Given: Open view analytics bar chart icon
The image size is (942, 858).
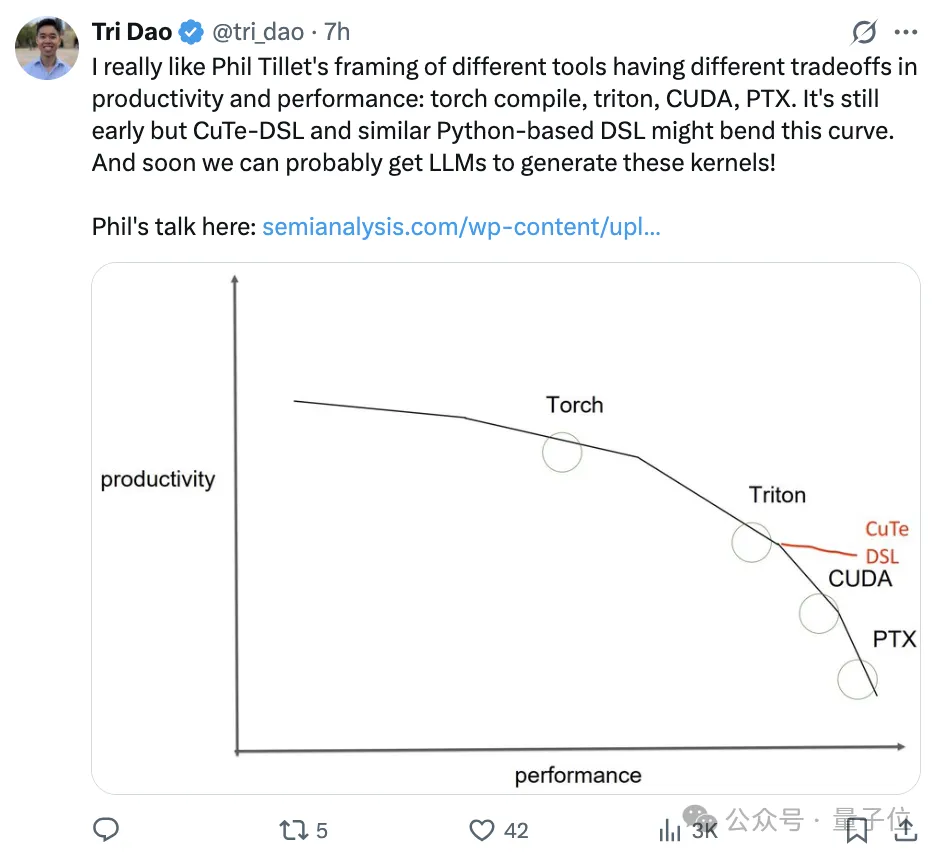Looking at the screenshot, I should tap(669, 830).
